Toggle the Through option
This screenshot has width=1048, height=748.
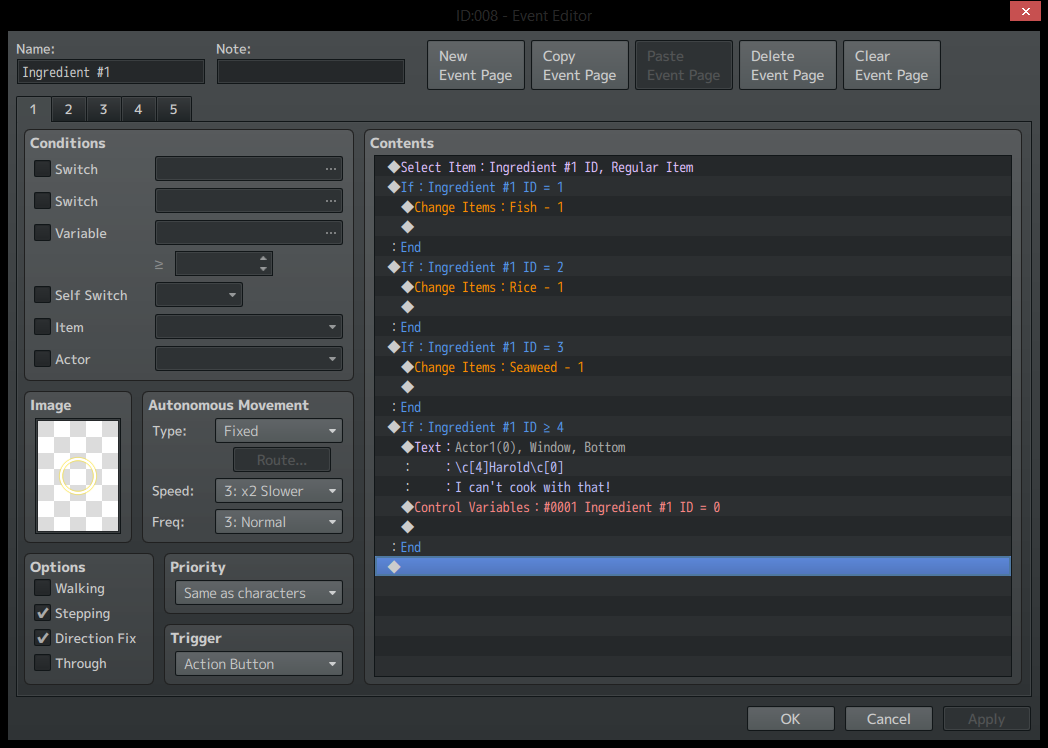[42, 663]
